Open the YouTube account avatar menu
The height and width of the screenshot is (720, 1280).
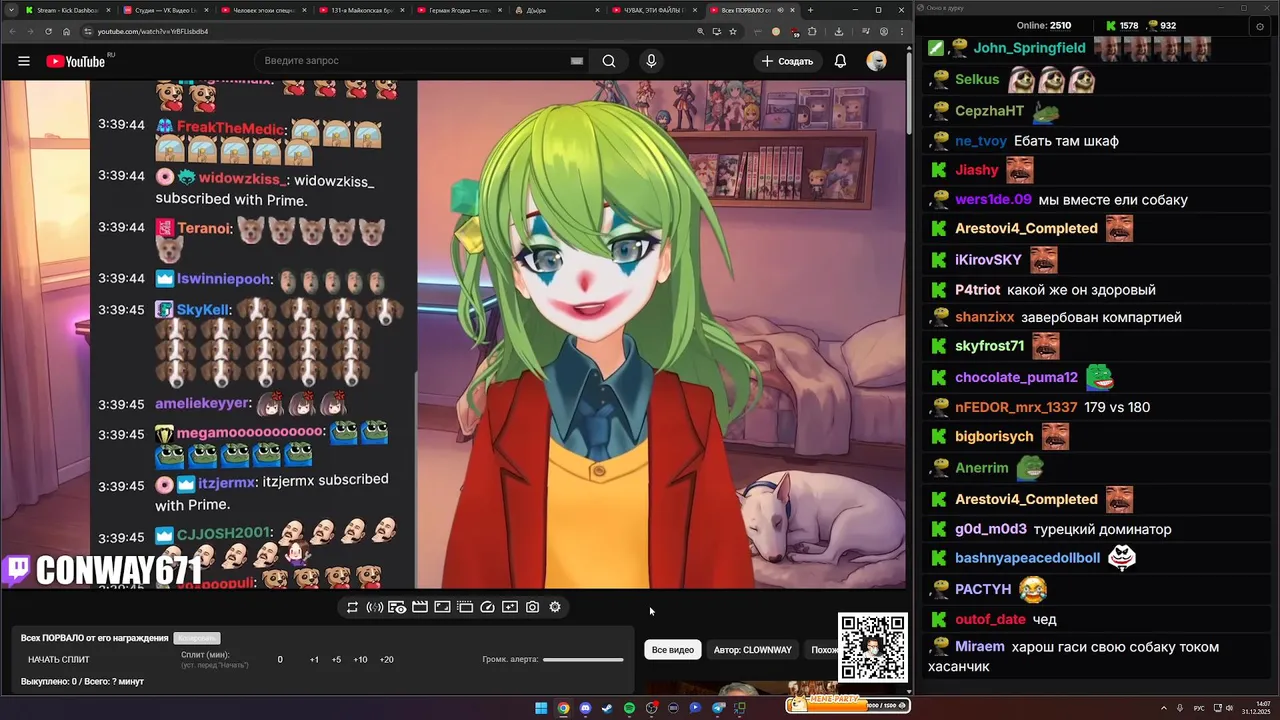coord(876,61)
